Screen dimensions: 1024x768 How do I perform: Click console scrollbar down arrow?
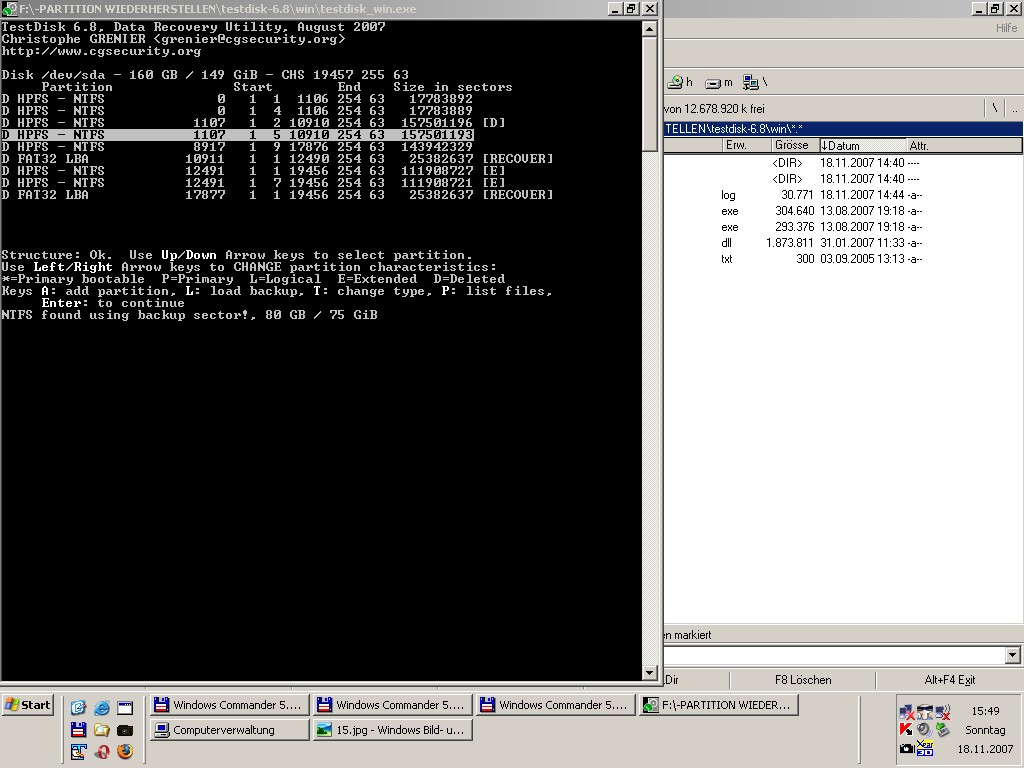tap(649, 673)
